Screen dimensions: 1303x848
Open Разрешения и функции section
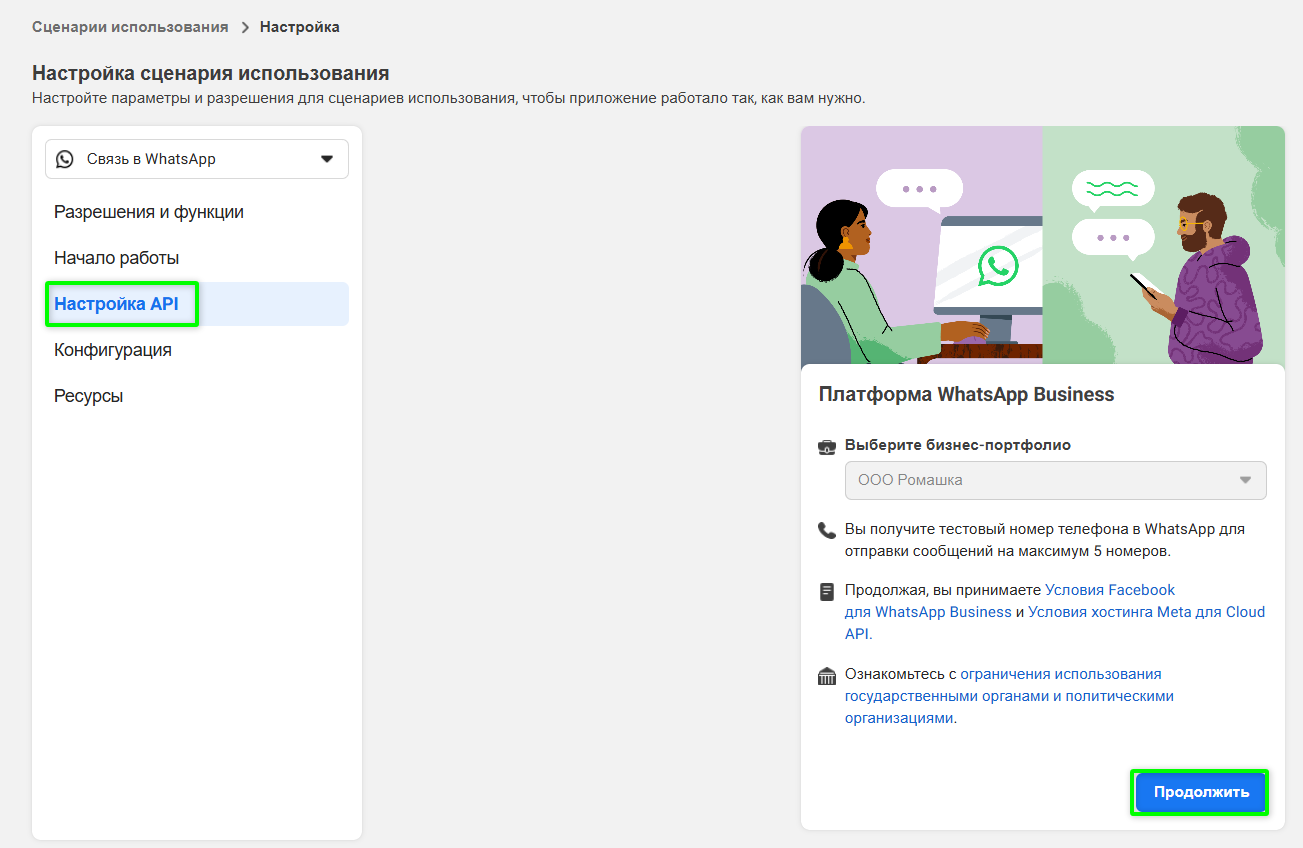(x=149, y=212)
